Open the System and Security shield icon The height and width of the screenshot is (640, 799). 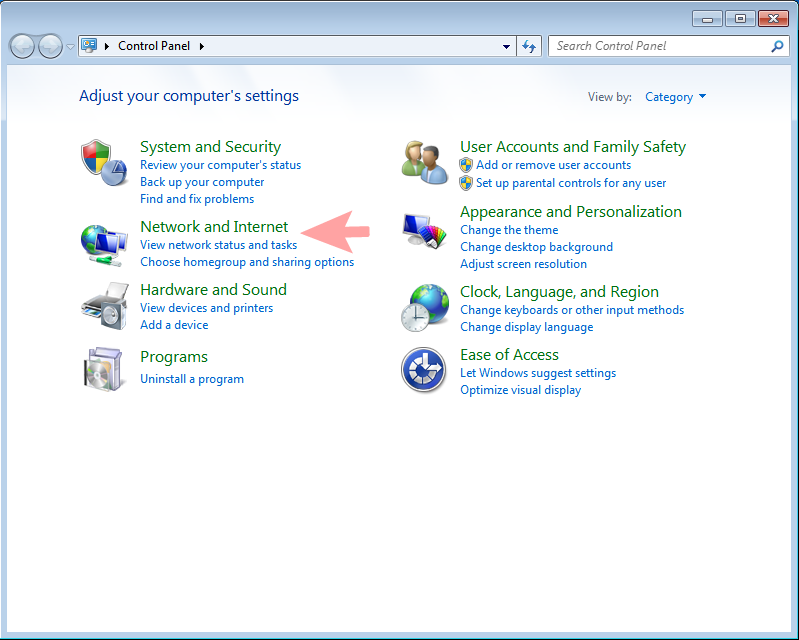(x=103, y=163)
